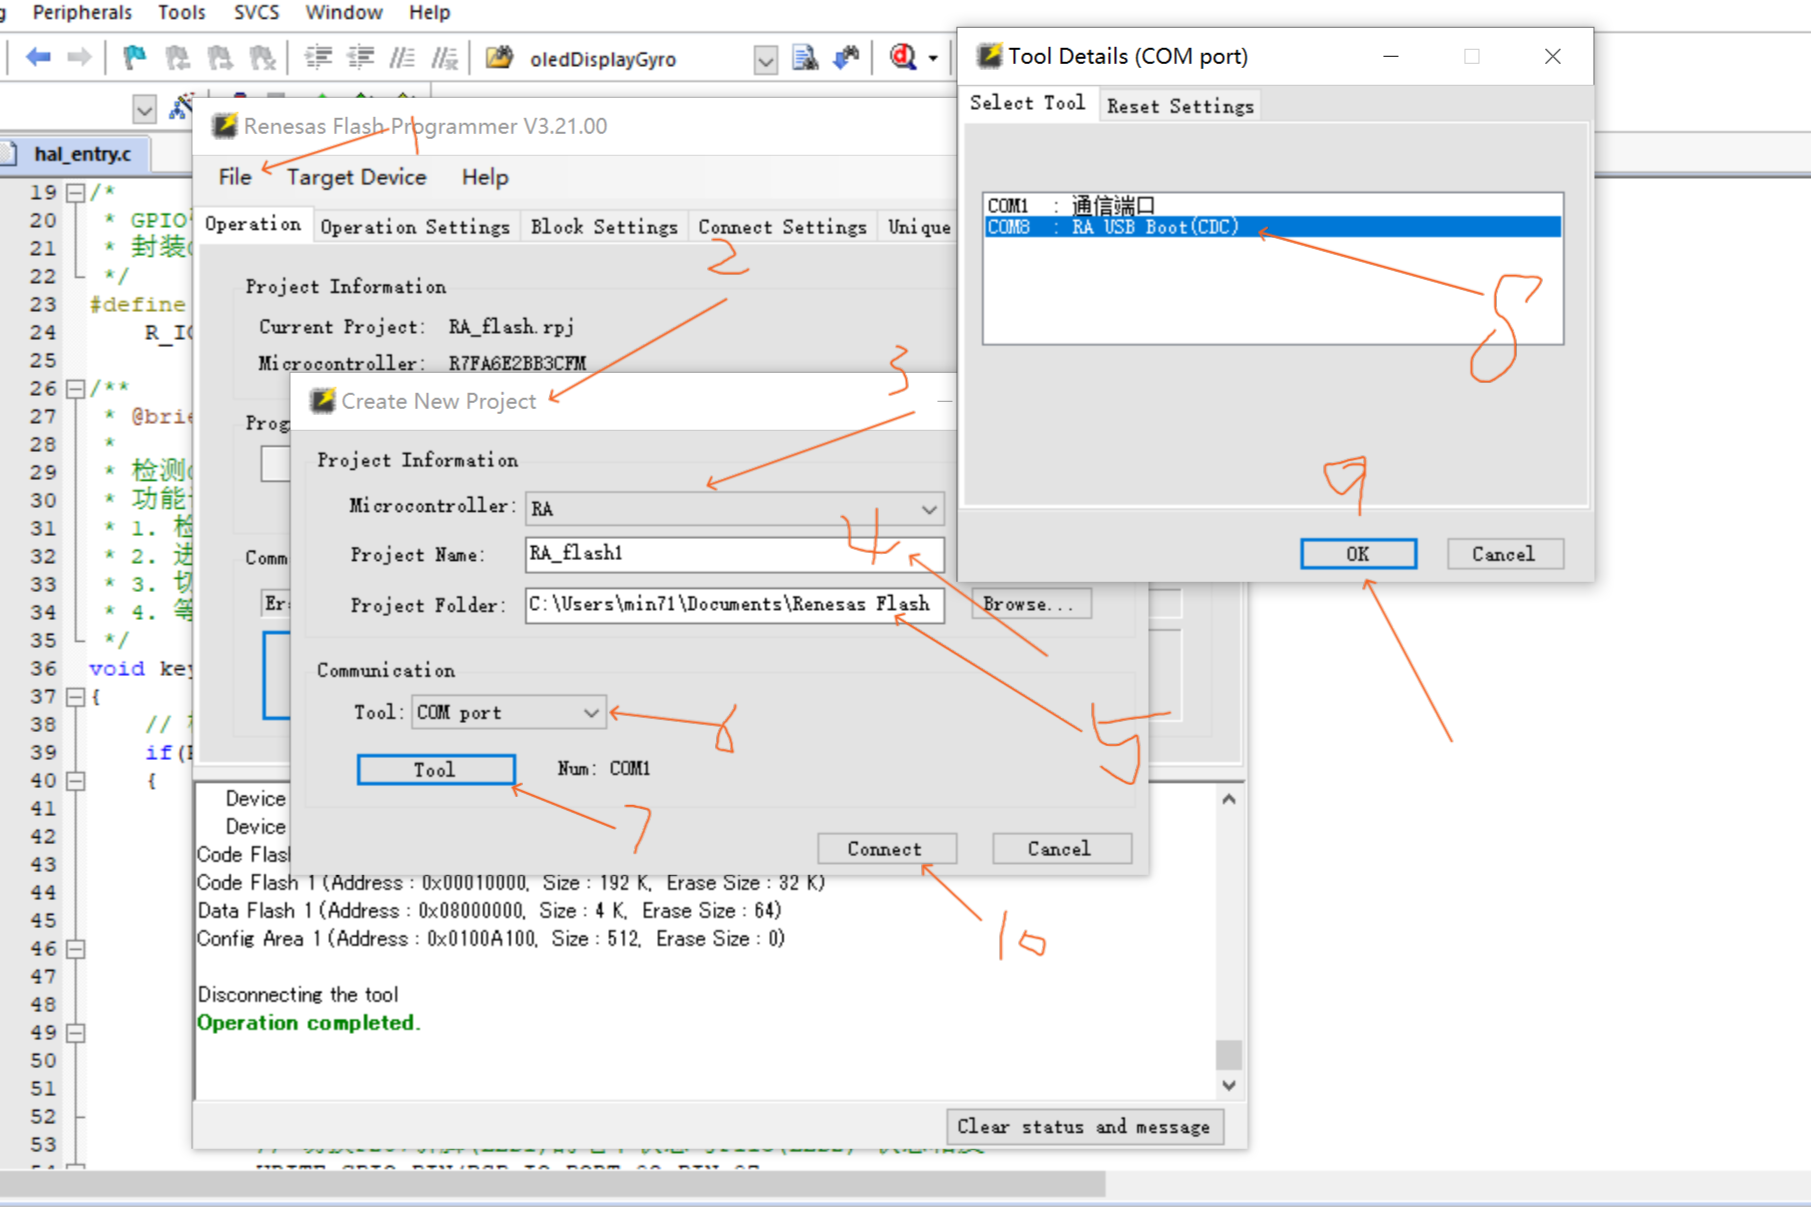Viewport: 1811px width, 1207px height.
Task: Open the oledDisplayGyro search dropdown
Action: point(766,60)
